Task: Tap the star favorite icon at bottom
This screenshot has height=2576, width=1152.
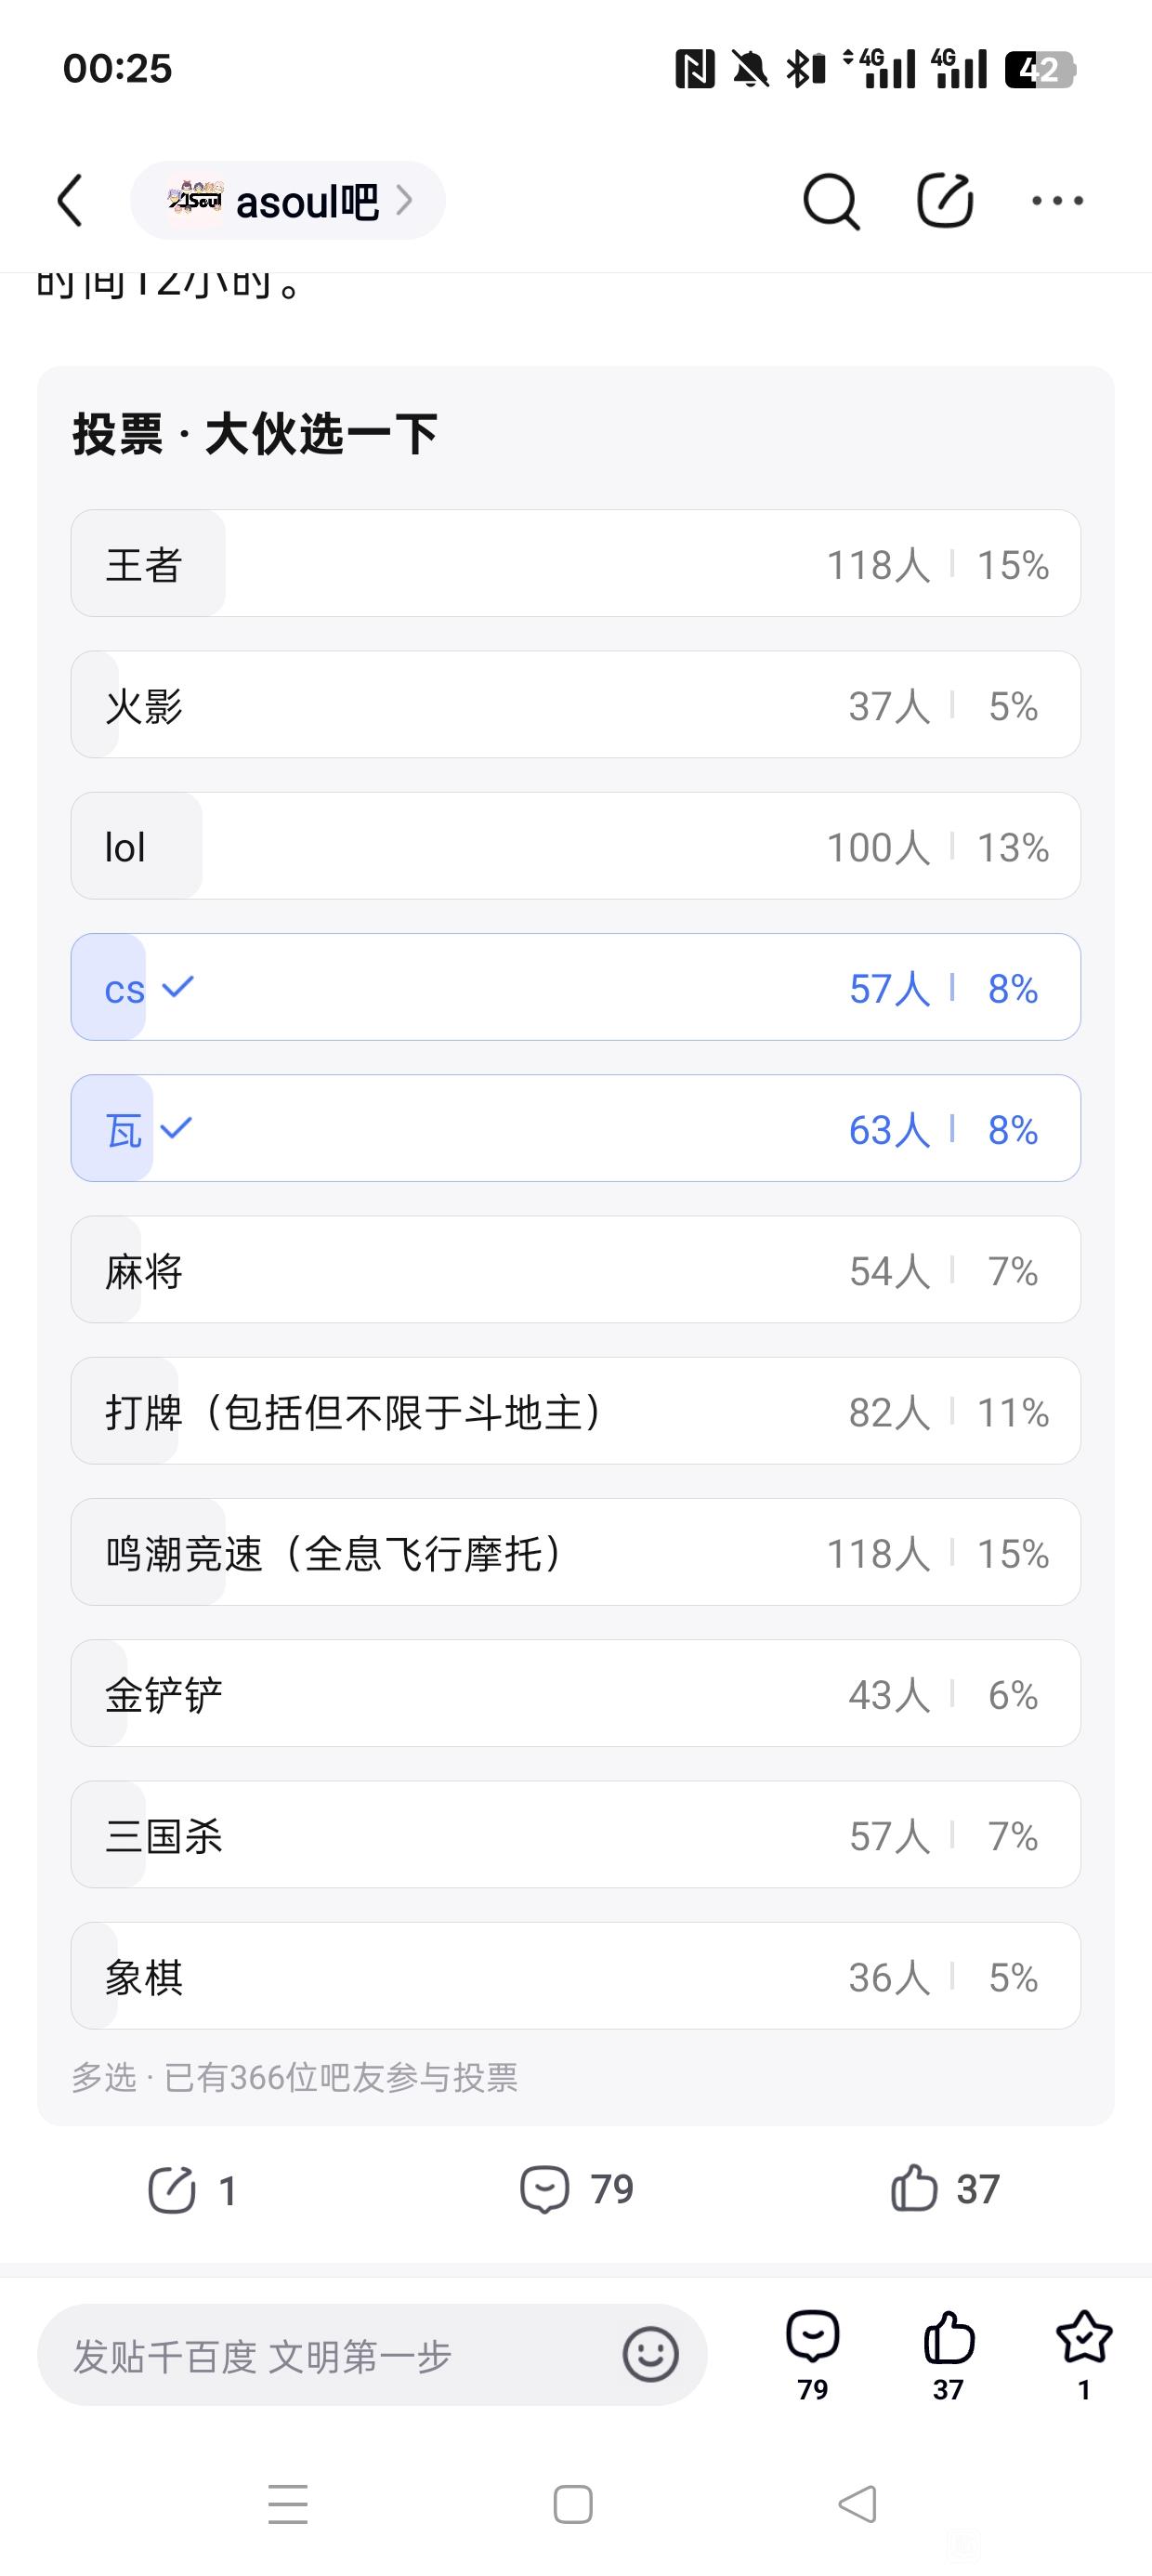Action: (x=1083, y=2338)
